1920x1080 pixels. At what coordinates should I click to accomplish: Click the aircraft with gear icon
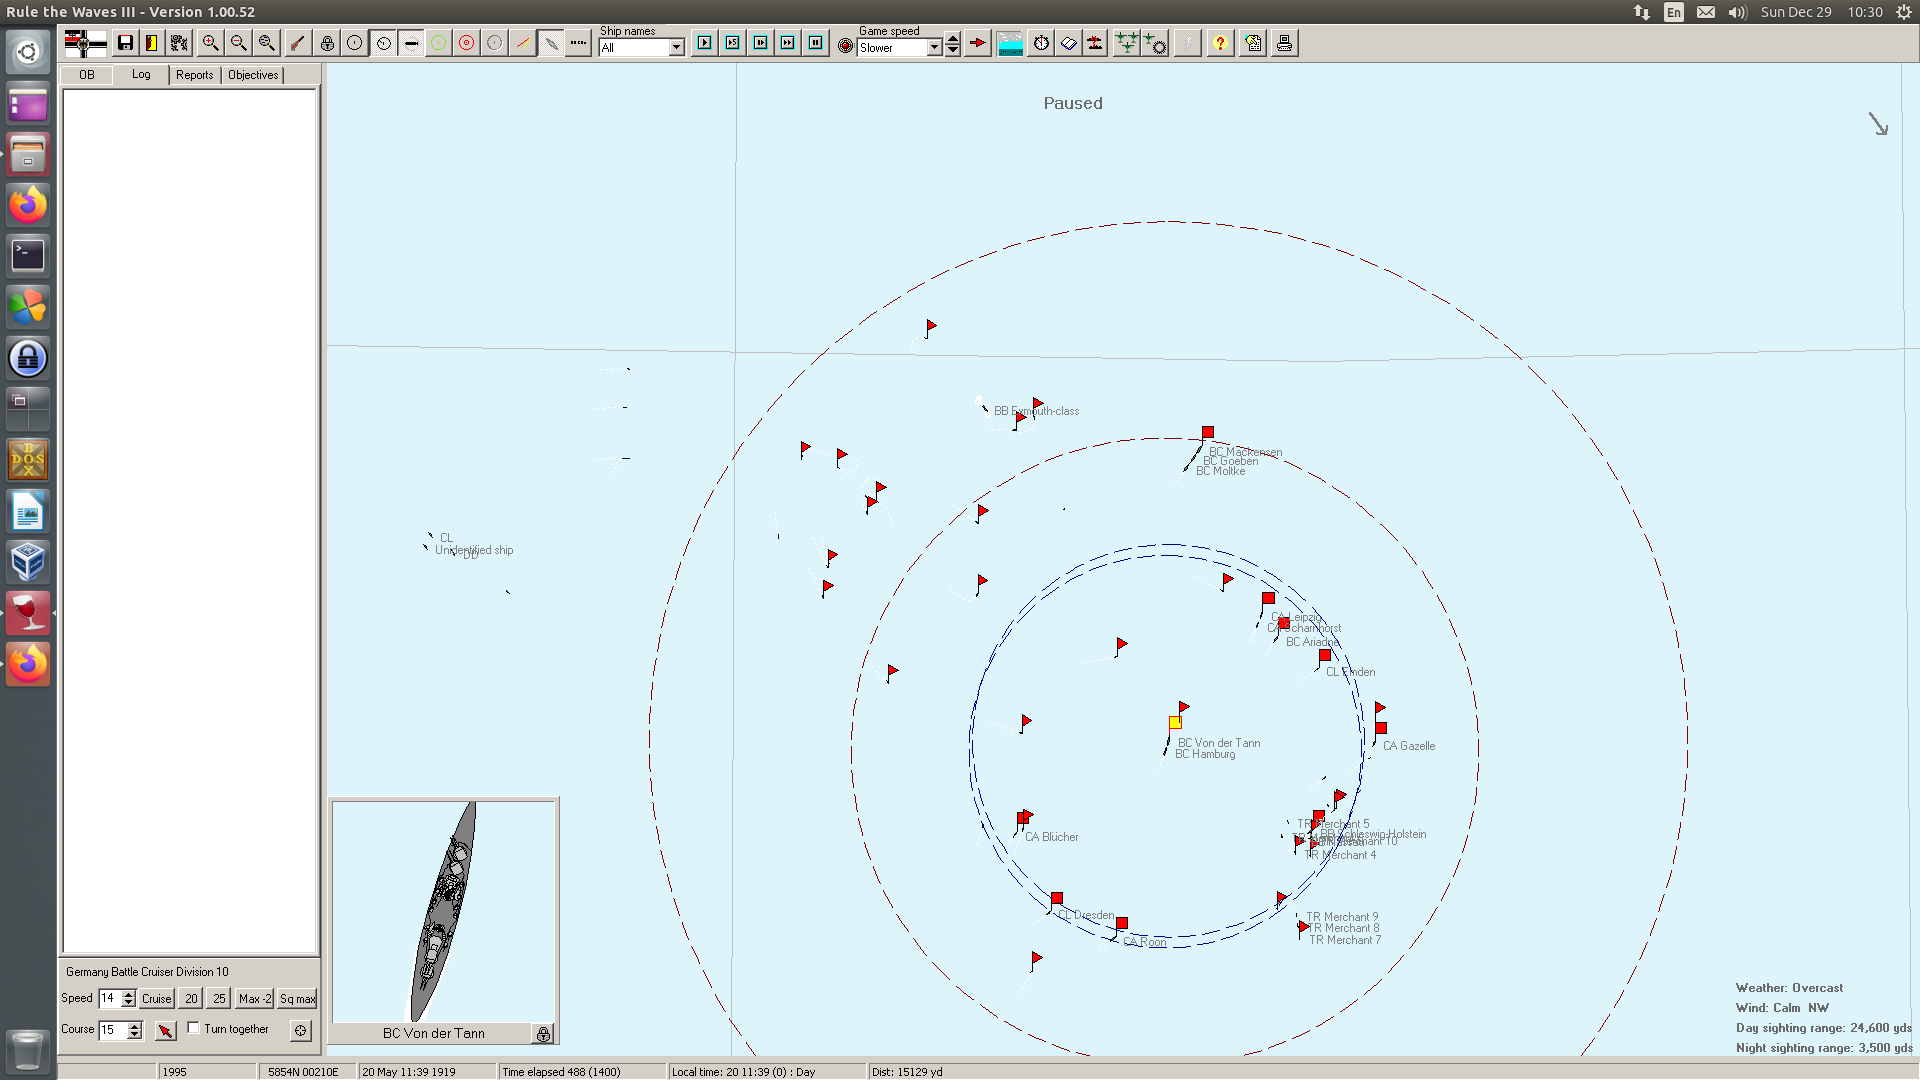click(1155, 43)
